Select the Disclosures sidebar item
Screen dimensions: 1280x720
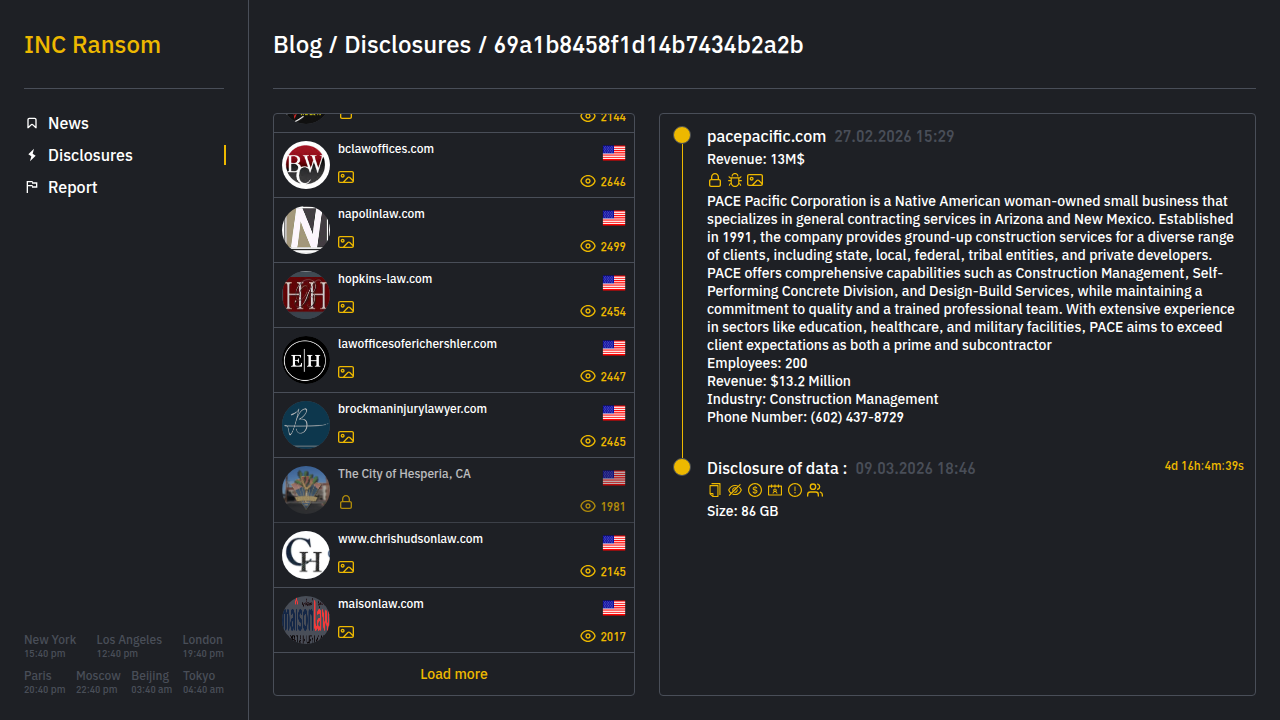click(x=90, y=155)
